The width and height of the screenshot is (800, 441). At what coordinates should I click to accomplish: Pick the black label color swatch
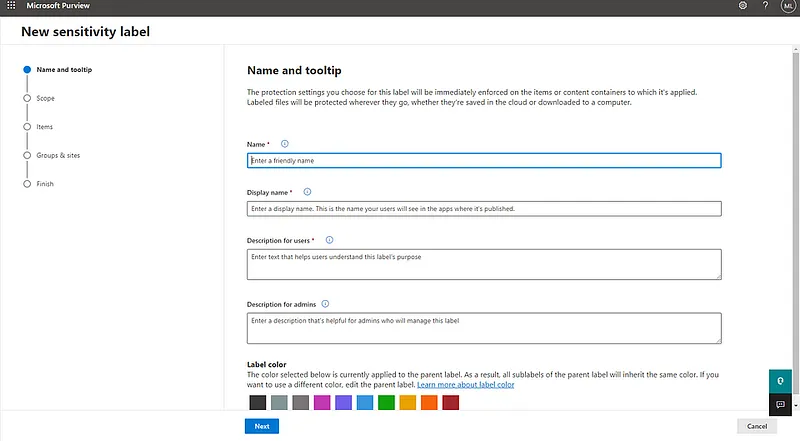(258, 402)
